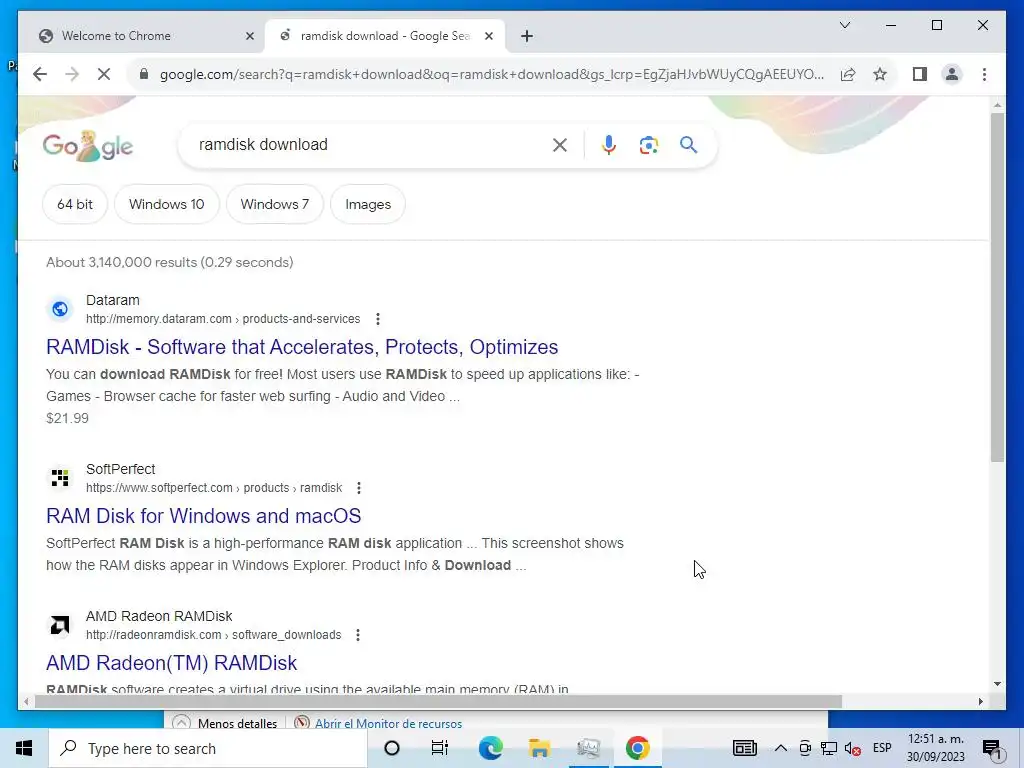
Task: Open AMD Radeon(TM) RAMDisk link
Action: 171,663
